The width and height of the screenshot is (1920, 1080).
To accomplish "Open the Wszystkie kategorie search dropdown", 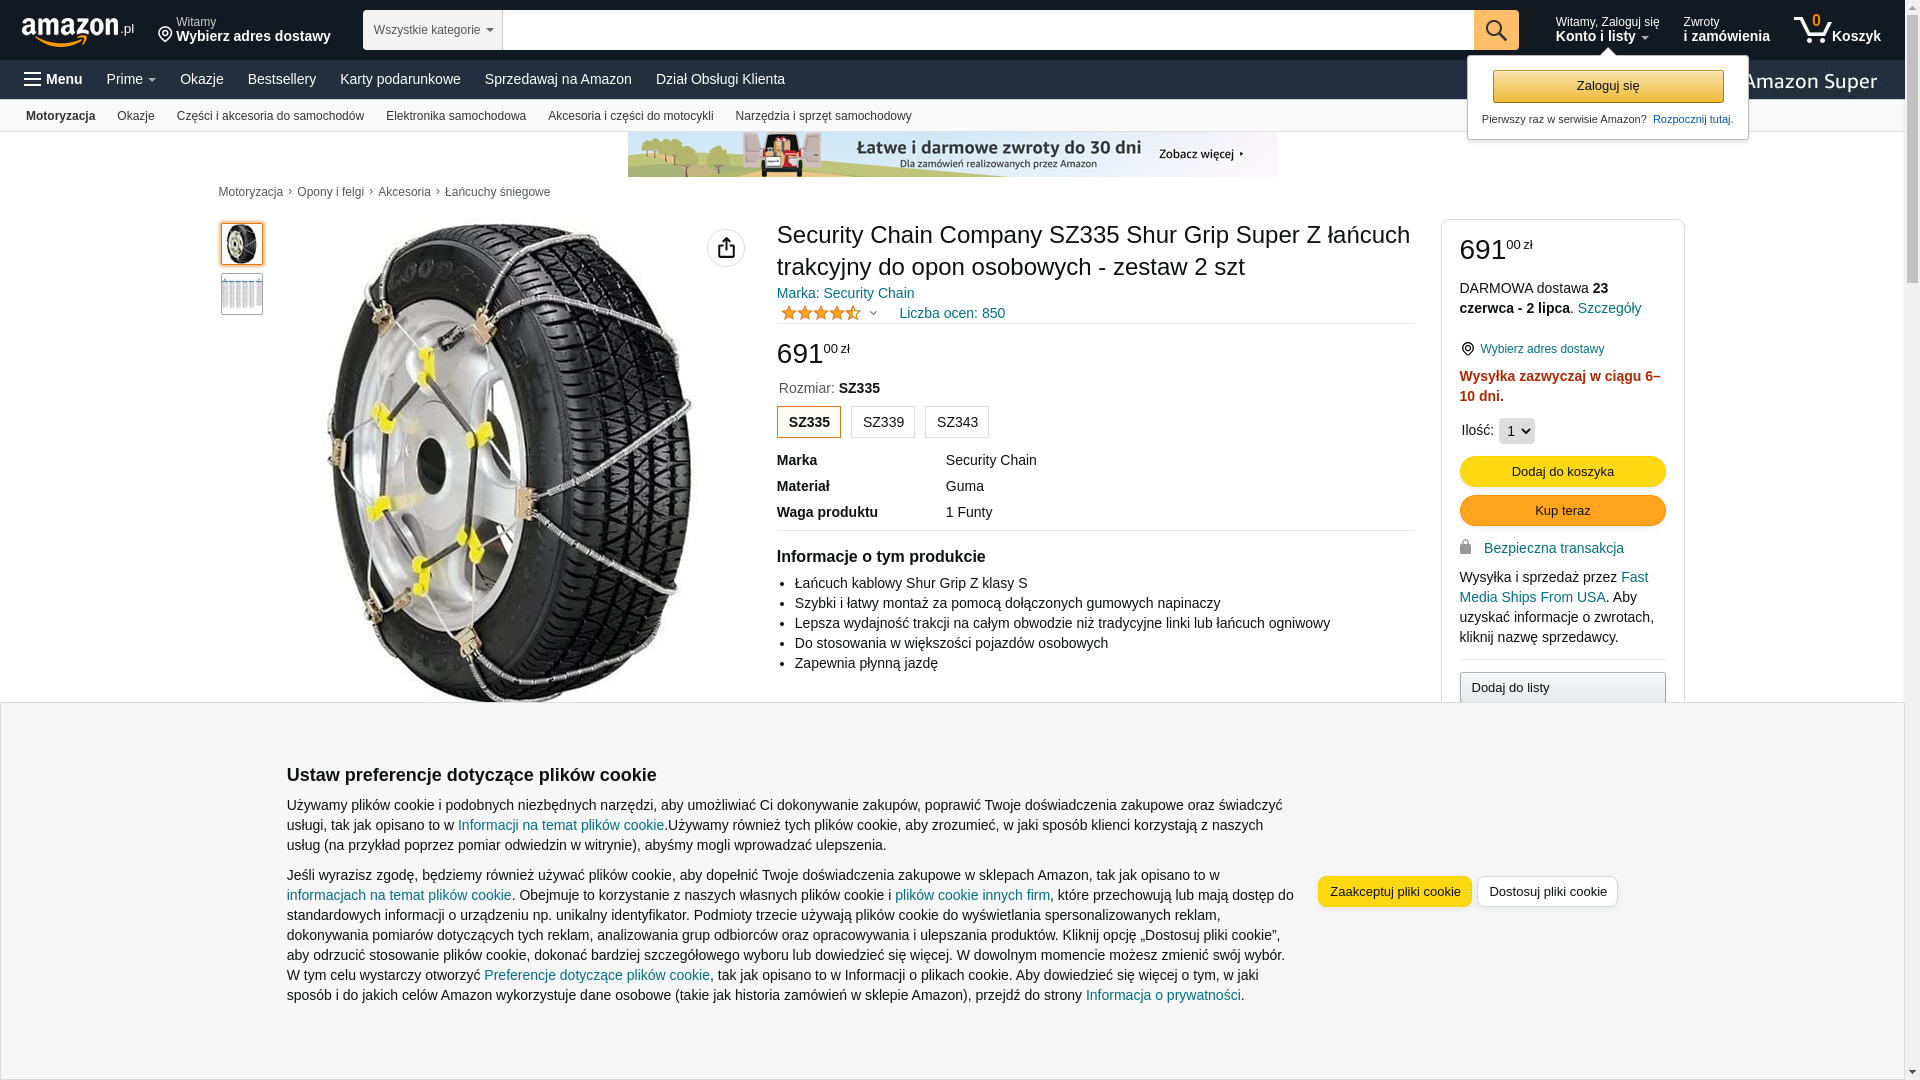I will point(432,30).
